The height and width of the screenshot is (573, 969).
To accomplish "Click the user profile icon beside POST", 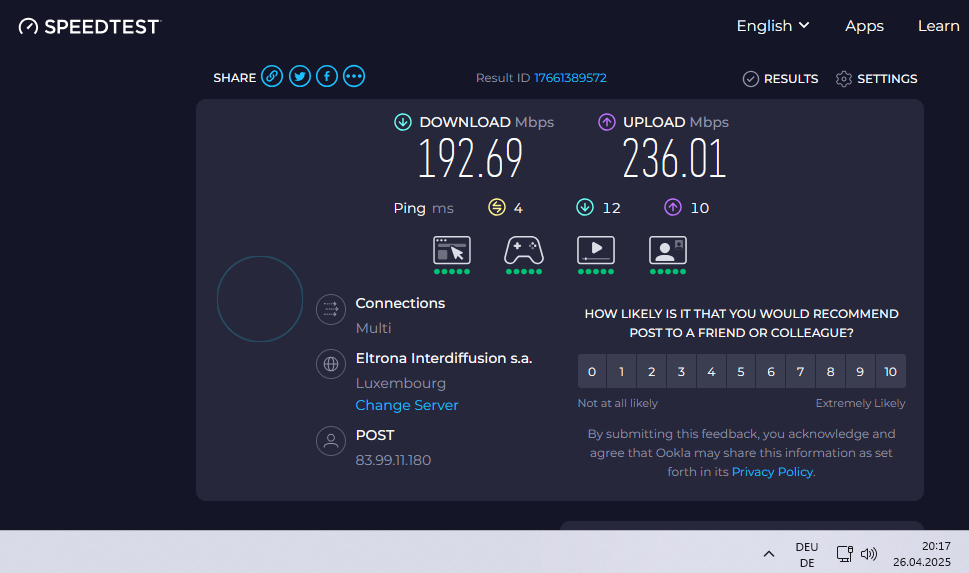I will [x=331, y=441].
